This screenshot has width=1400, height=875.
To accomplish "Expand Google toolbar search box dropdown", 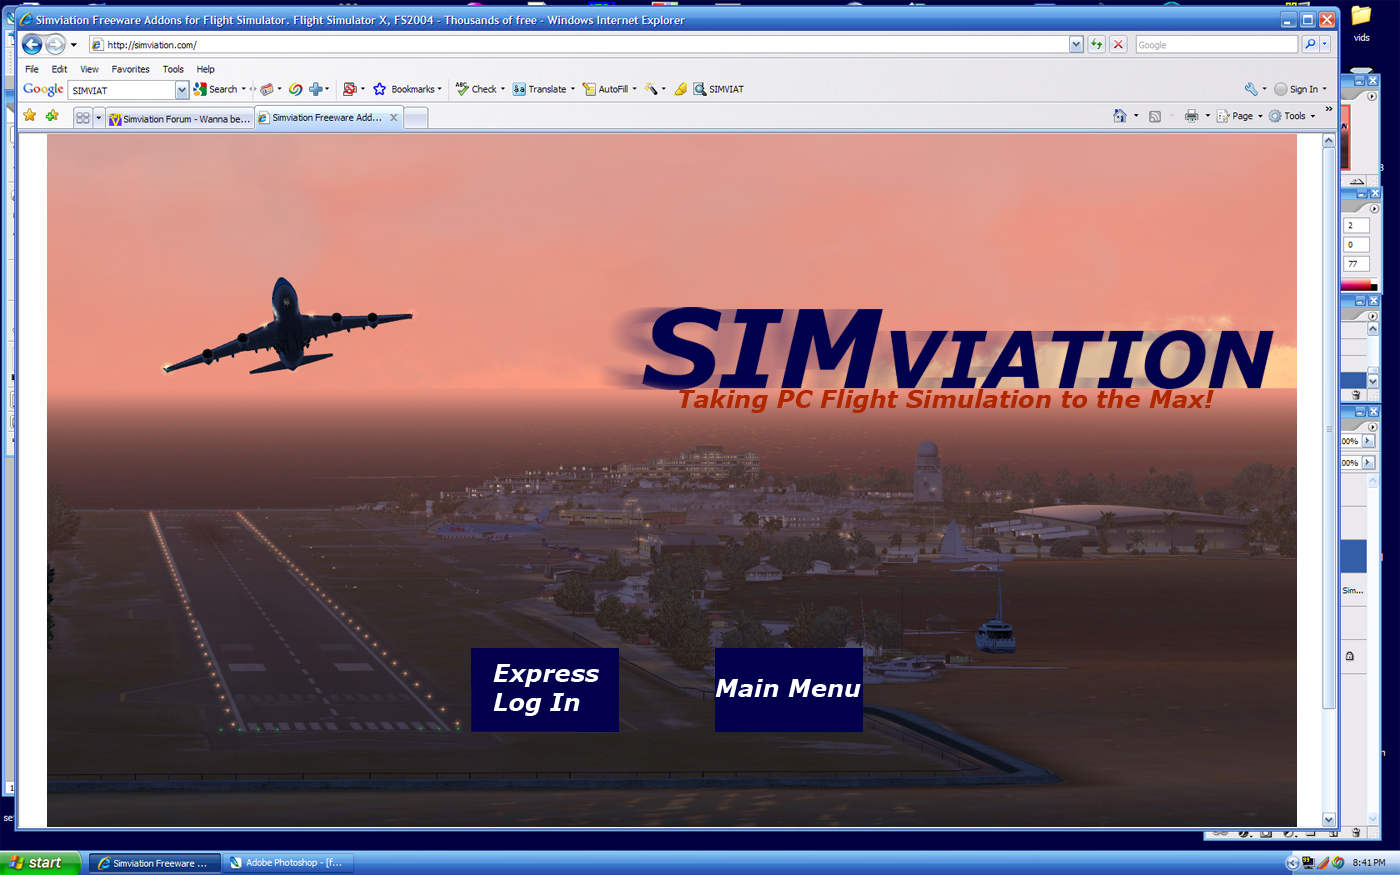I will [182, 90].
